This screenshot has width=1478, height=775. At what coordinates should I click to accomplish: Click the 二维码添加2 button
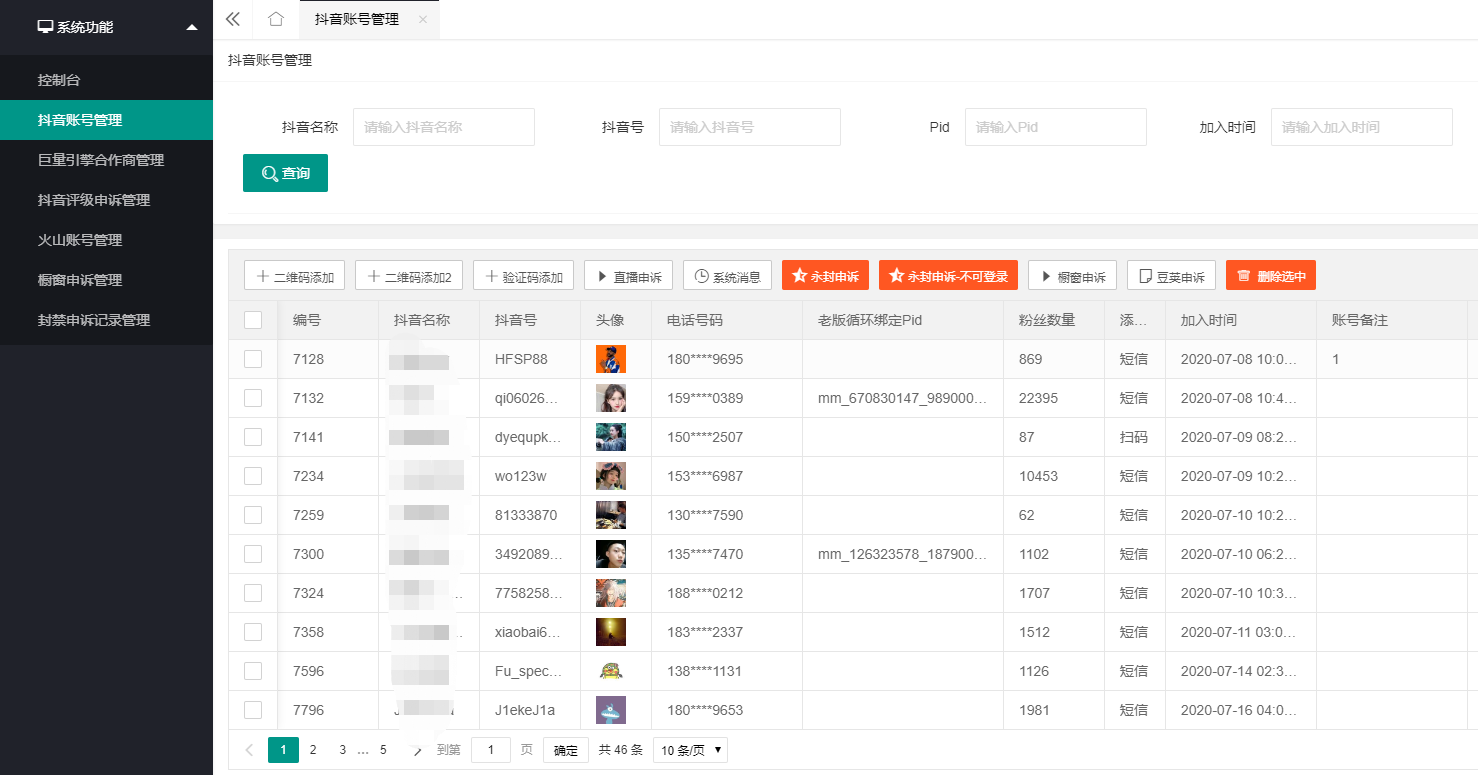coord(409,276)
